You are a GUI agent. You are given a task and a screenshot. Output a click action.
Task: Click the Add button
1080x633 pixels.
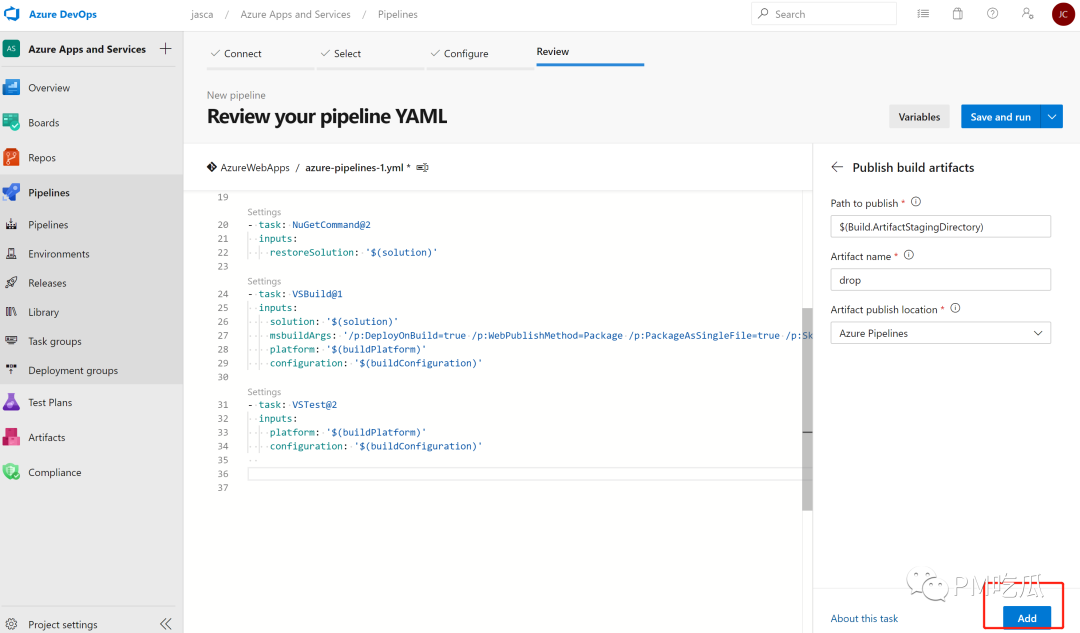[1027, 618]
